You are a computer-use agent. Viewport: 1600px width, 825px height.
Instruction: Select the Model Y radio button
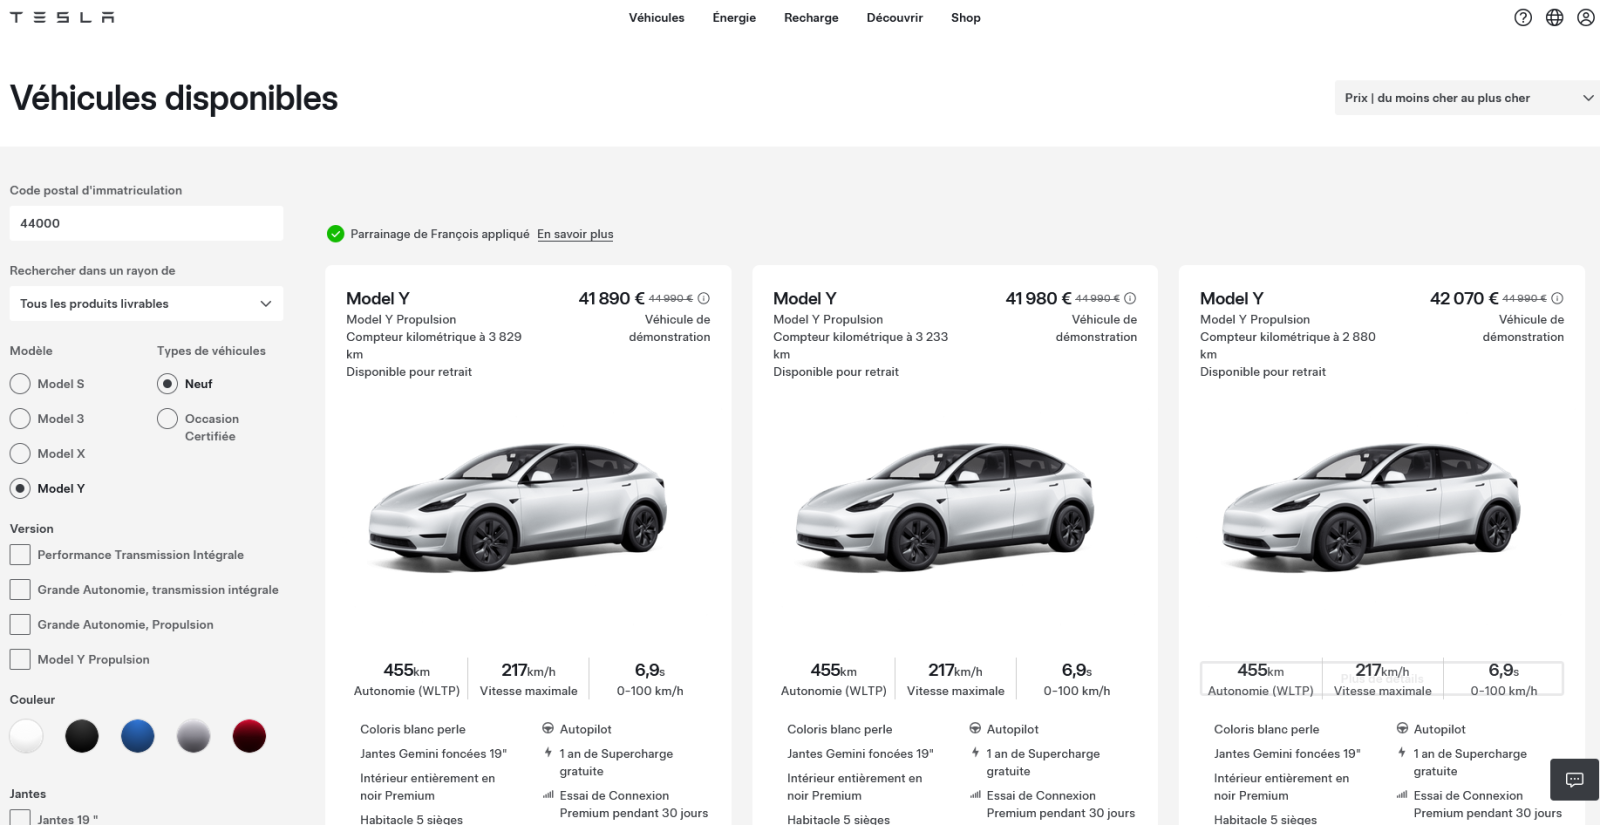[x=20, y=489]
